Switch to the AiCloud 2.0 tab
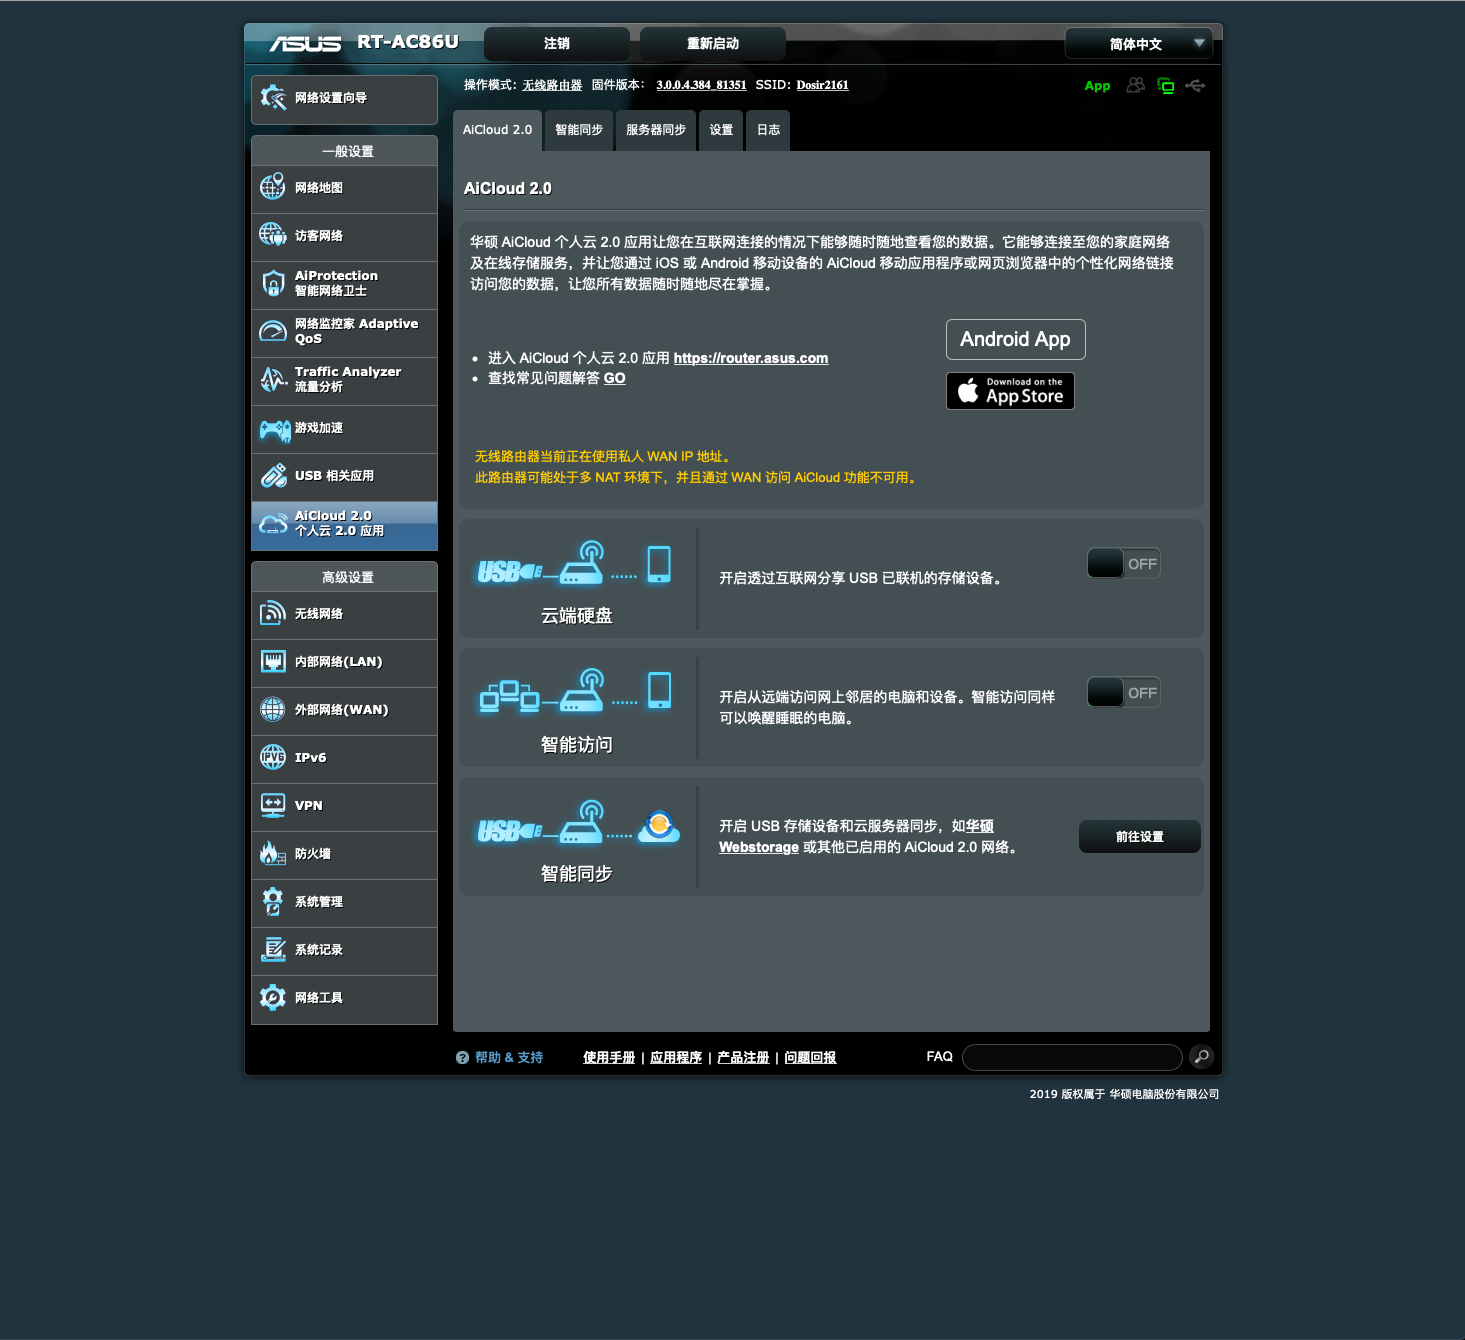The image size is (1465, 1340). [497, 130]
